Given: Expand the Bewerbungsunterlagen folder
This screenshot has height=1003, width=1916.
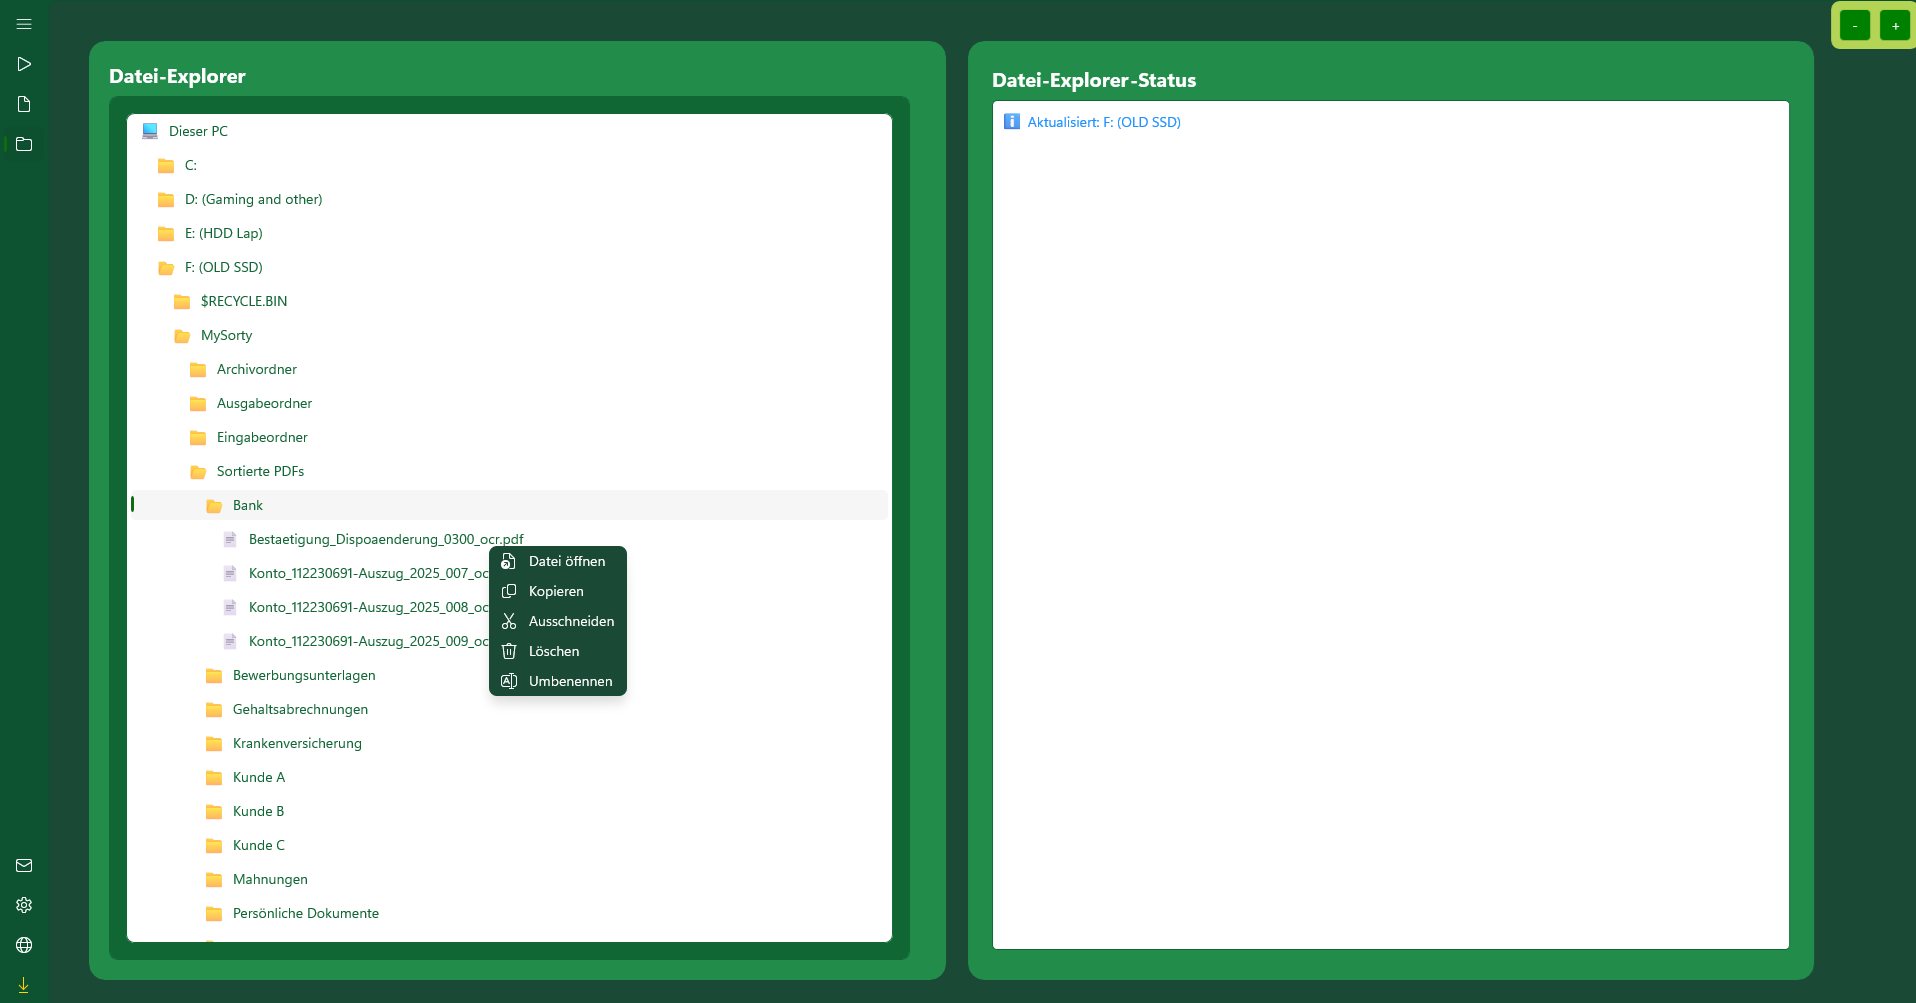Looking at the screenshot, I should (304, 675).
